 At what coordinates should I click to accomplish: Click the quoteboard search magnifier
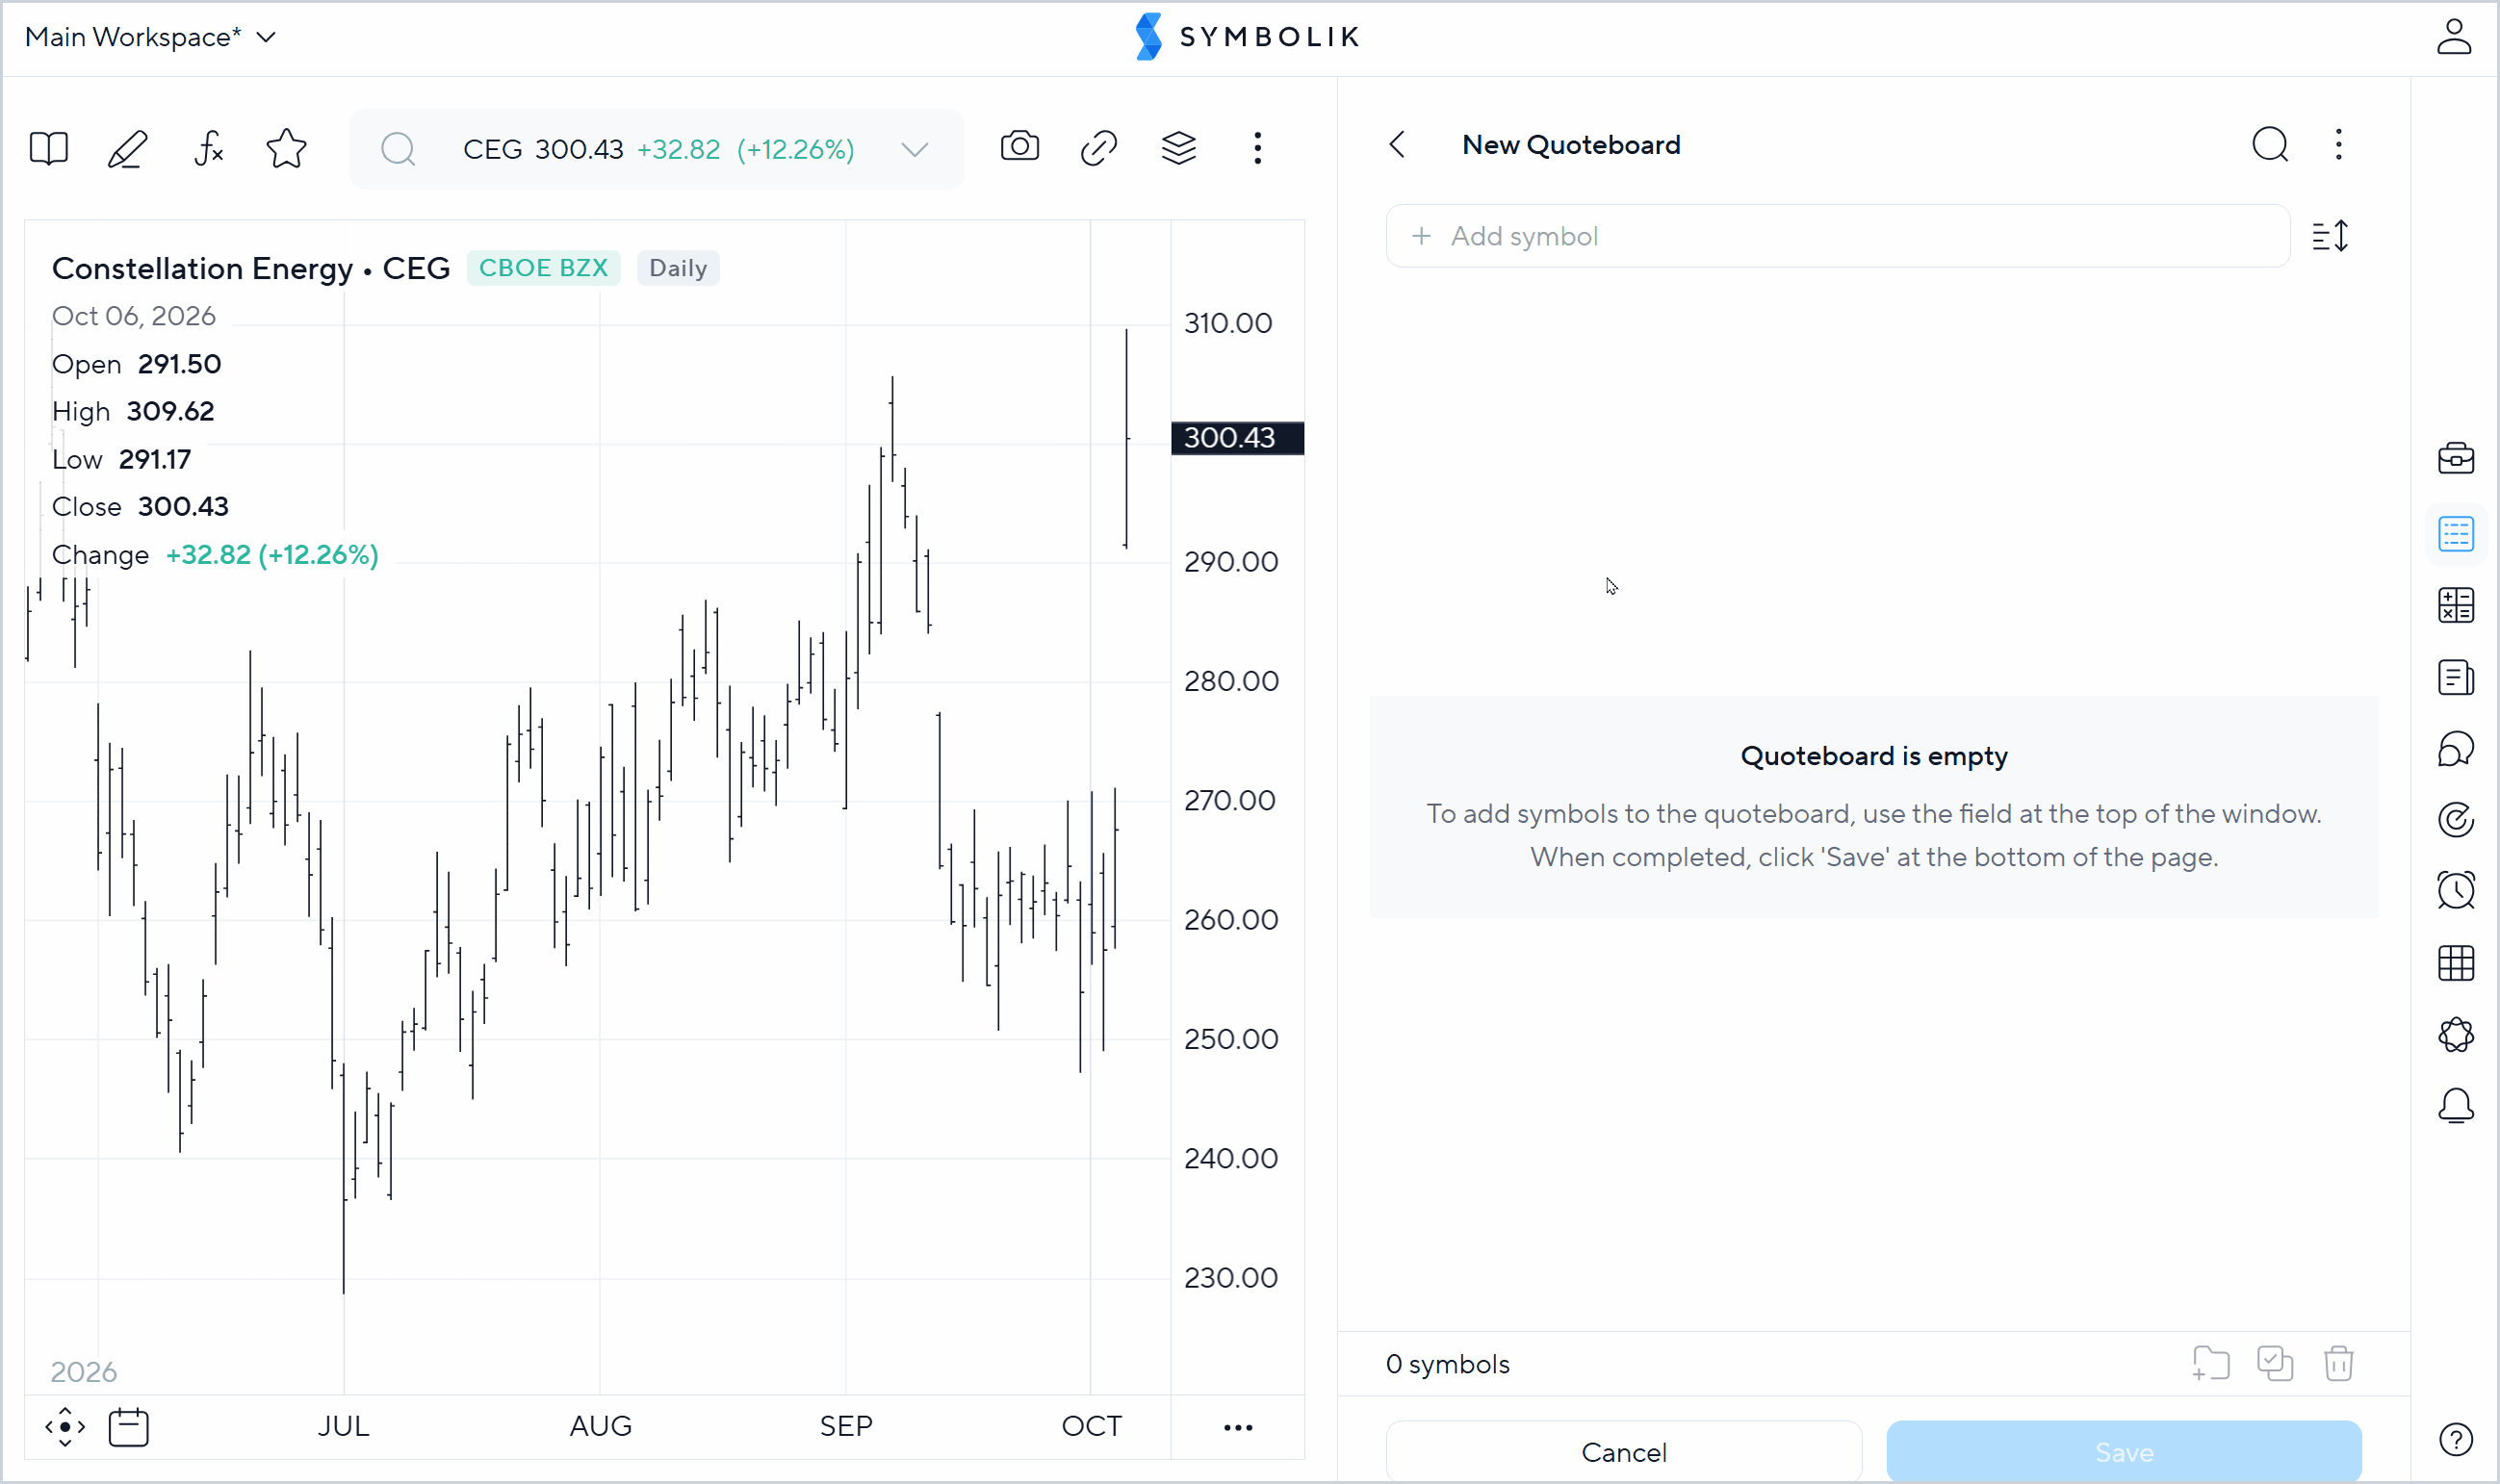(2270, 145)
